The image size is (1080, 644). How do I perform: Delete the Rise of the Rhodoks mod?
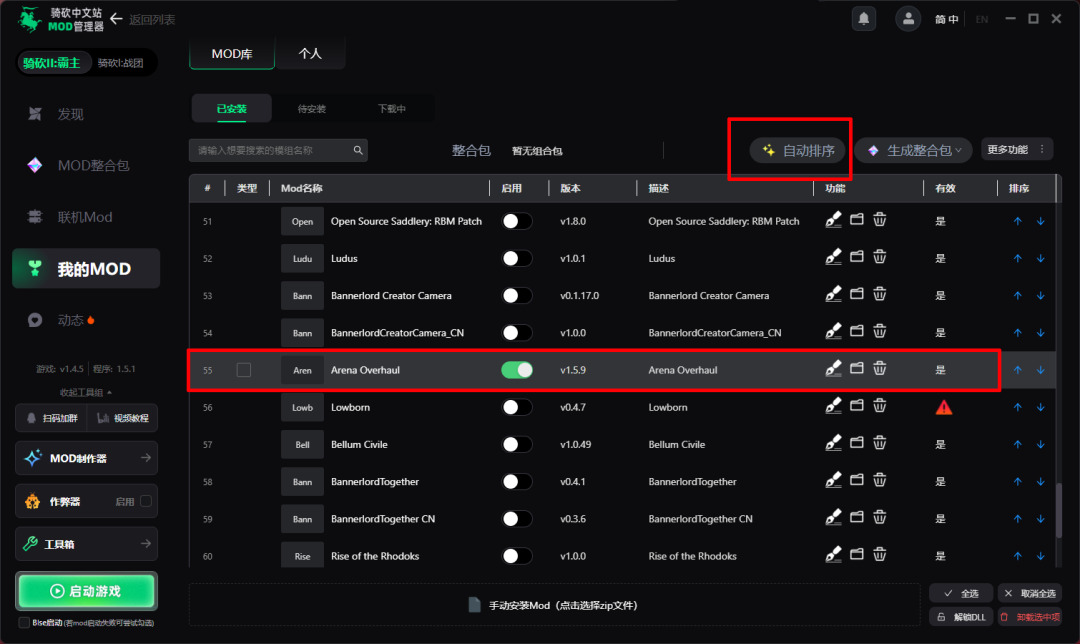[880, 554]
